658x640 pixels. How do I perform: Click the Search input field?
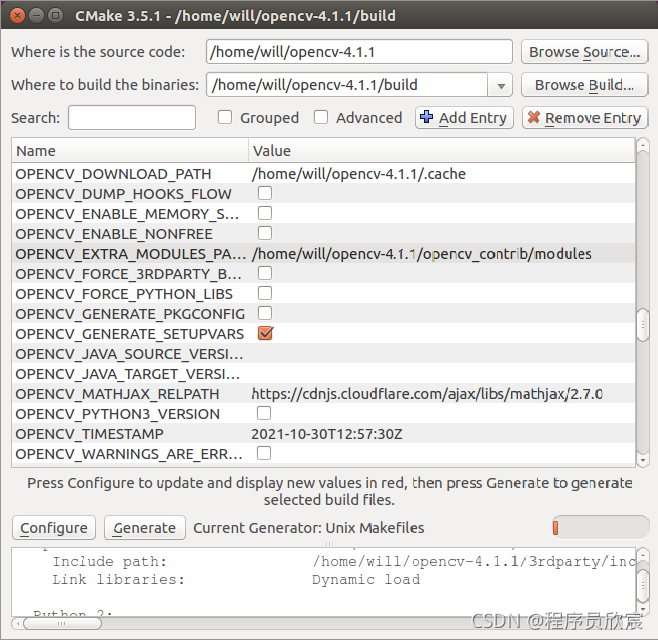[132, 118]
